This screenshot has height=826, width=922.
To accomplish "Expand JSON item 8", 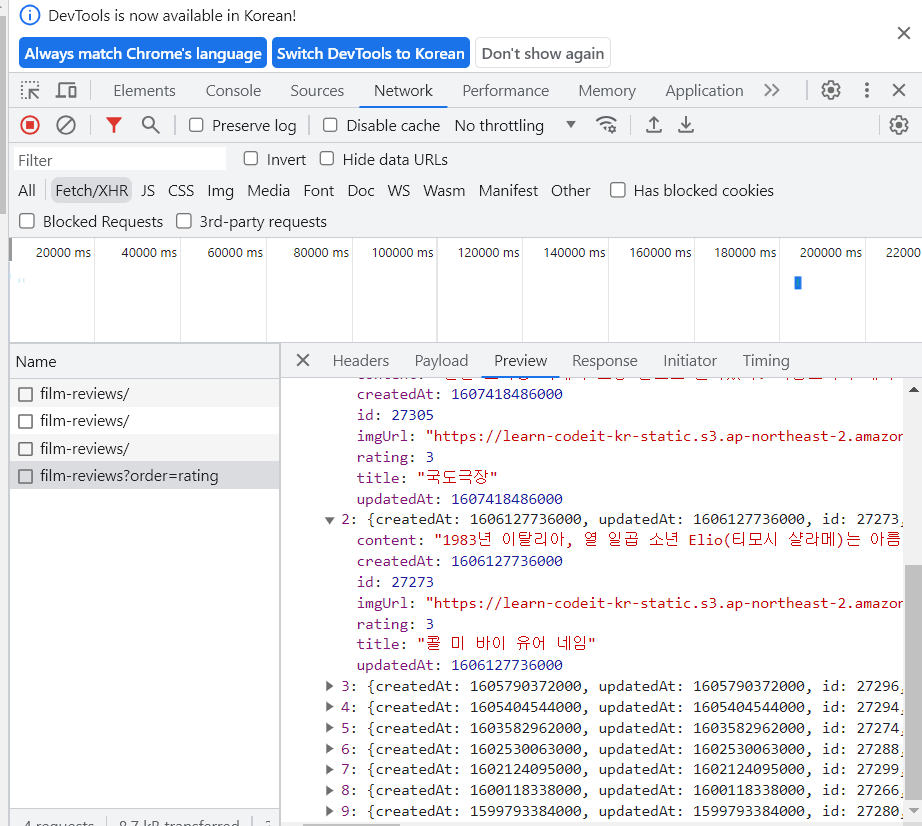I will [x=330, y=790].
